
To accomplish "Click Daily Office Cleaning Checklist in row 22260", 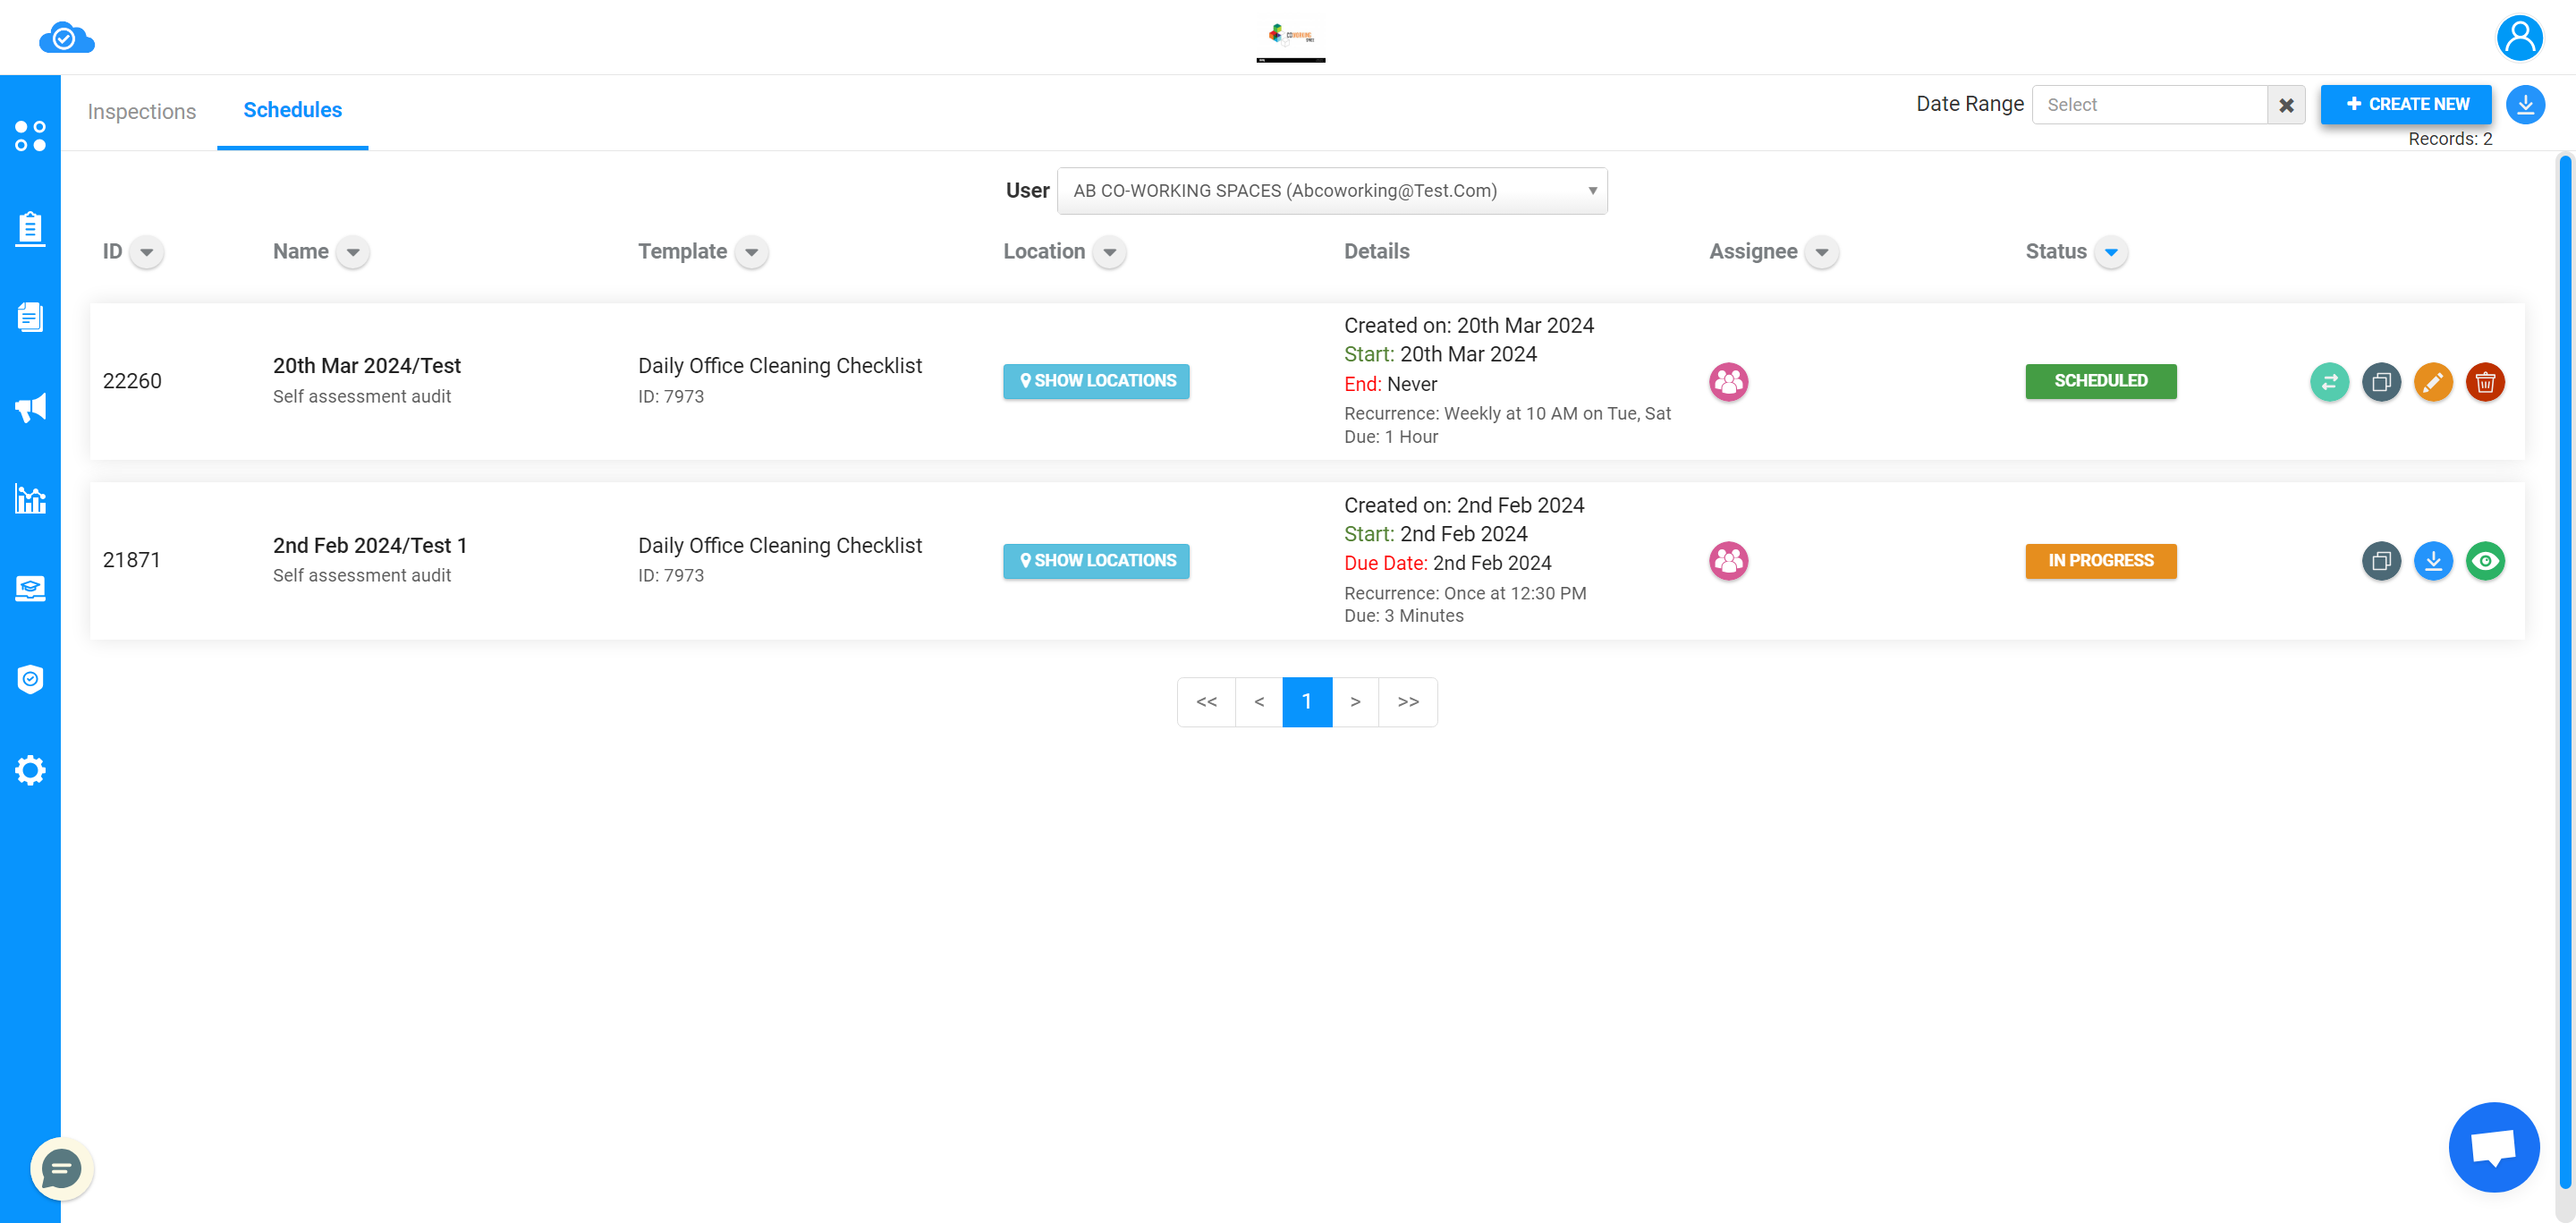I will (780, 366).
